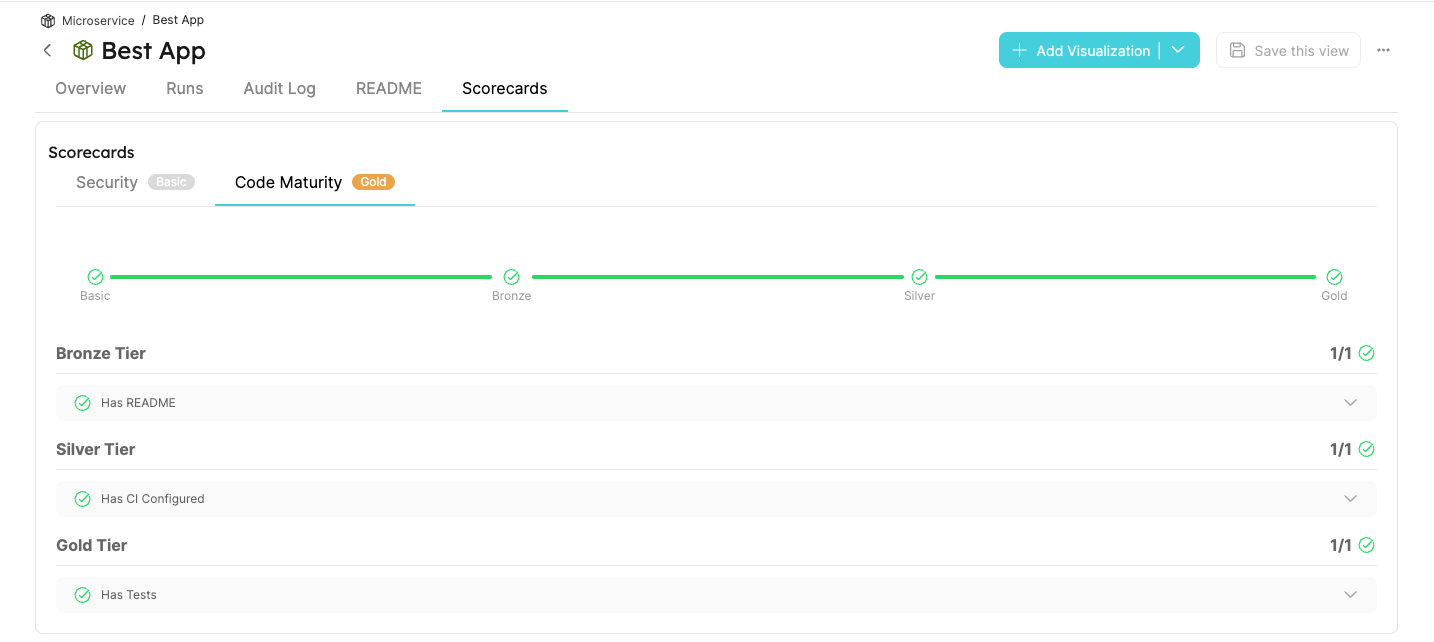
Task: Click the Add Visualization button
Action: pyautogui.click(x=1083, y=50)
